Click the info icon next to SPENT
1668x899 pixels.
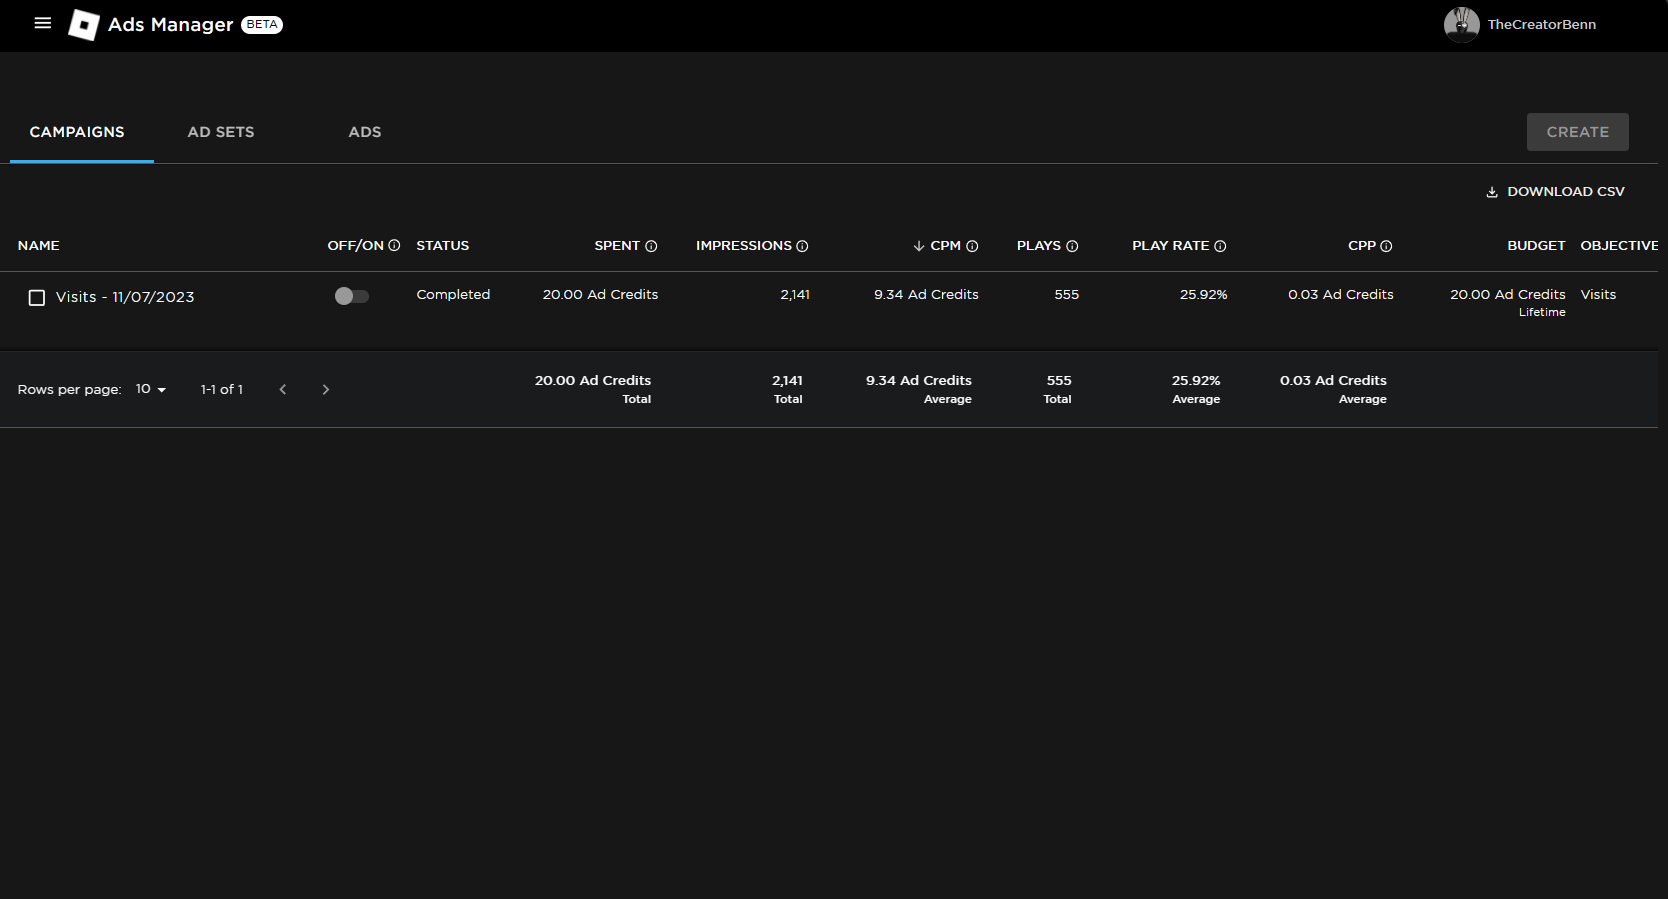click(x=651, y=246)
